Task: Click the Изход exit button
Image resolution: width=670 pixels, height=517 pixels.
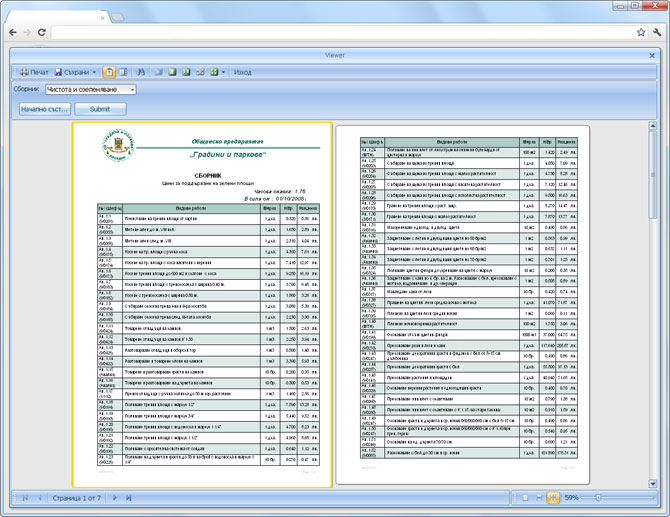Action: pos(242,72)
